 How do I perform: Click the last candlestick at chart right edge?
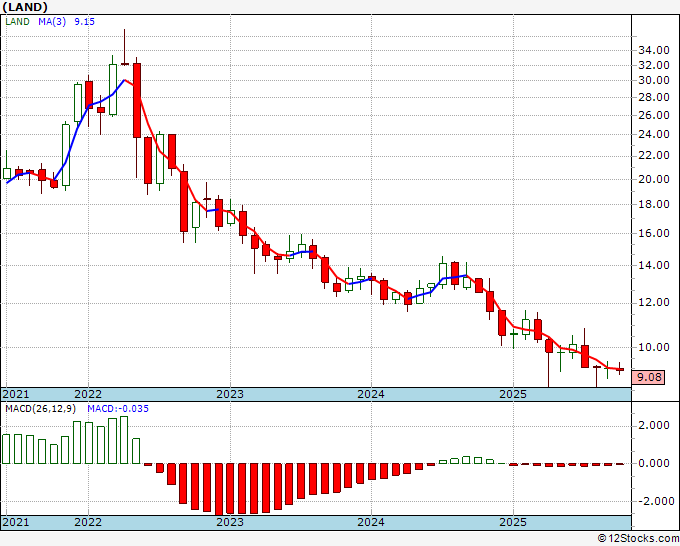pyautogui.click(x=620, y=369)
